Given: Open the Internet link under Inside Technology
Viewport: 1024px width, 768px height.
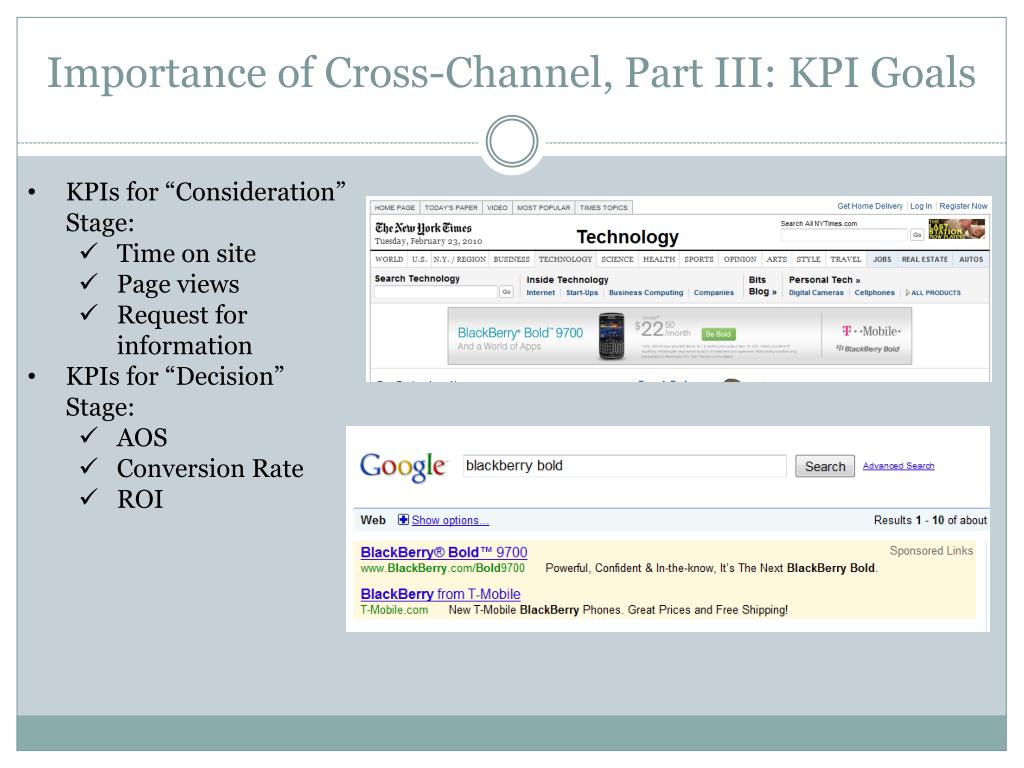Looking at the screenshot, I should point(541,293).
